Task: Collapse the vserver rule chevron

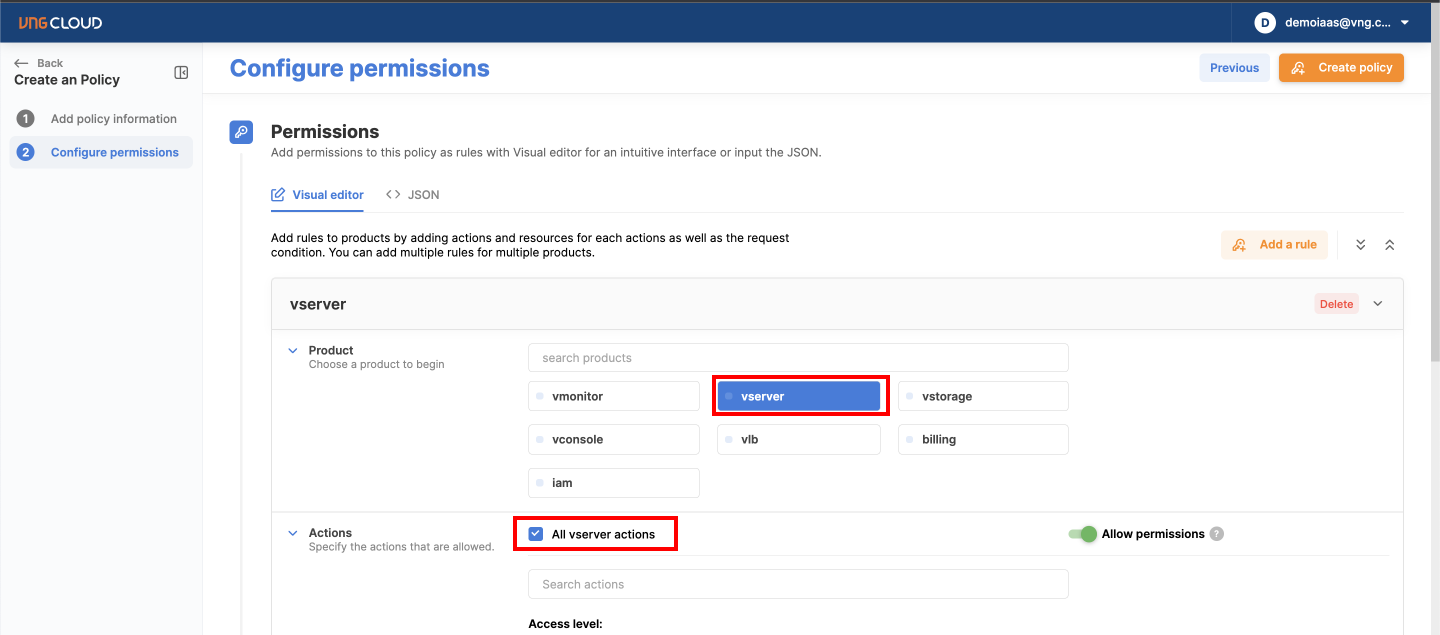Action: [x=1378, y=304]
